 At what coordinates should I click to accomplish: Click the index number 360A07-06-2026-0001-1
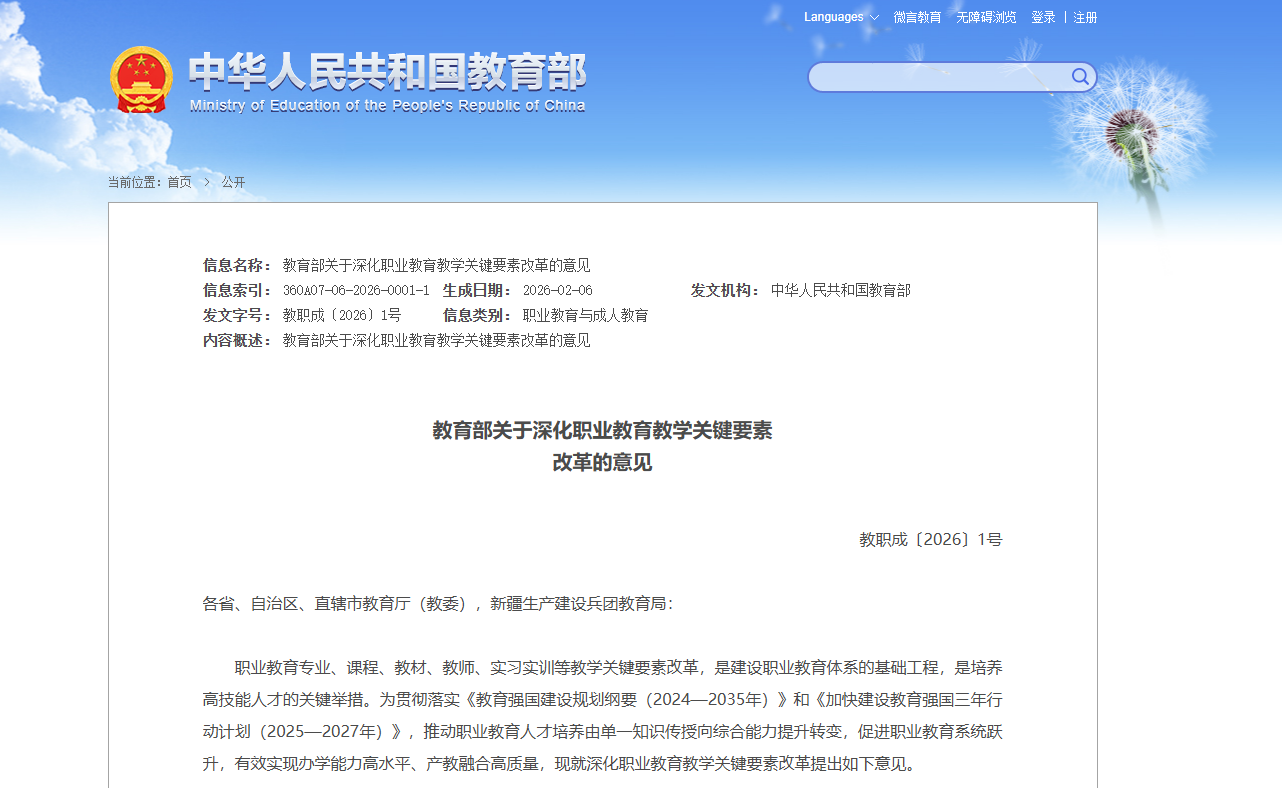pos(356,291)
